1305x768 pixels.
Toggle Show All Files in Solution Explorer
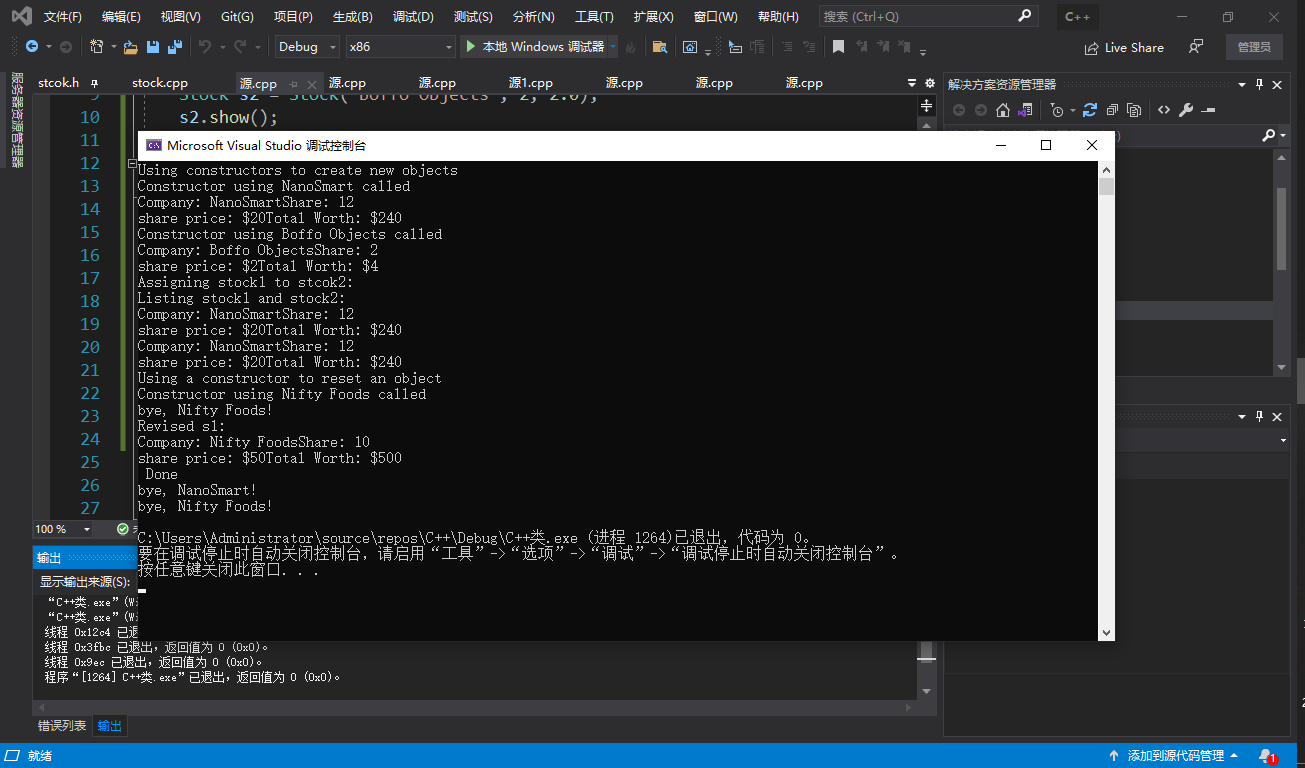(1134, 110)
